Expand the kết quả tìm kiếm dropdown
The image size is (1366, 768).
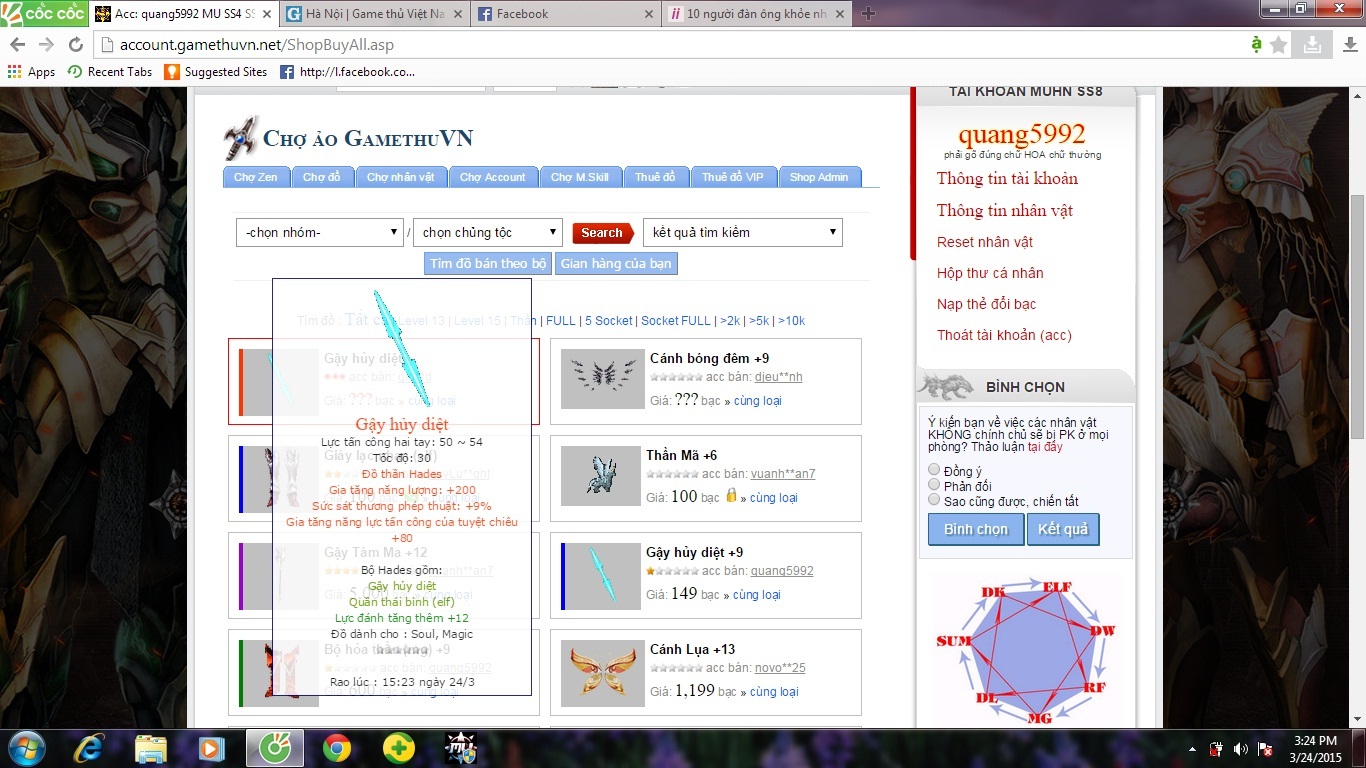tap(743, 232)
